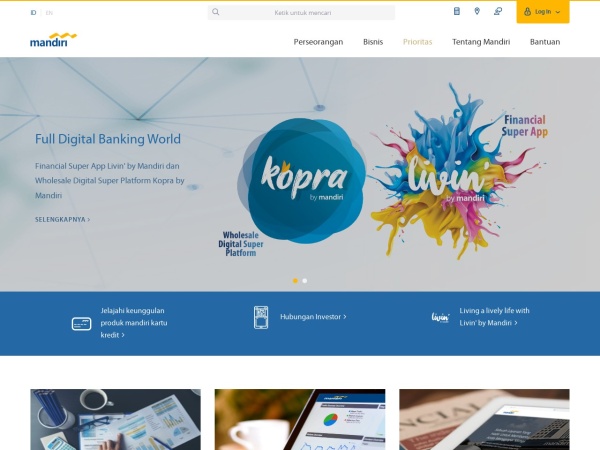
Task: Expand the Log In dropdown
Action: click(543, 12)
